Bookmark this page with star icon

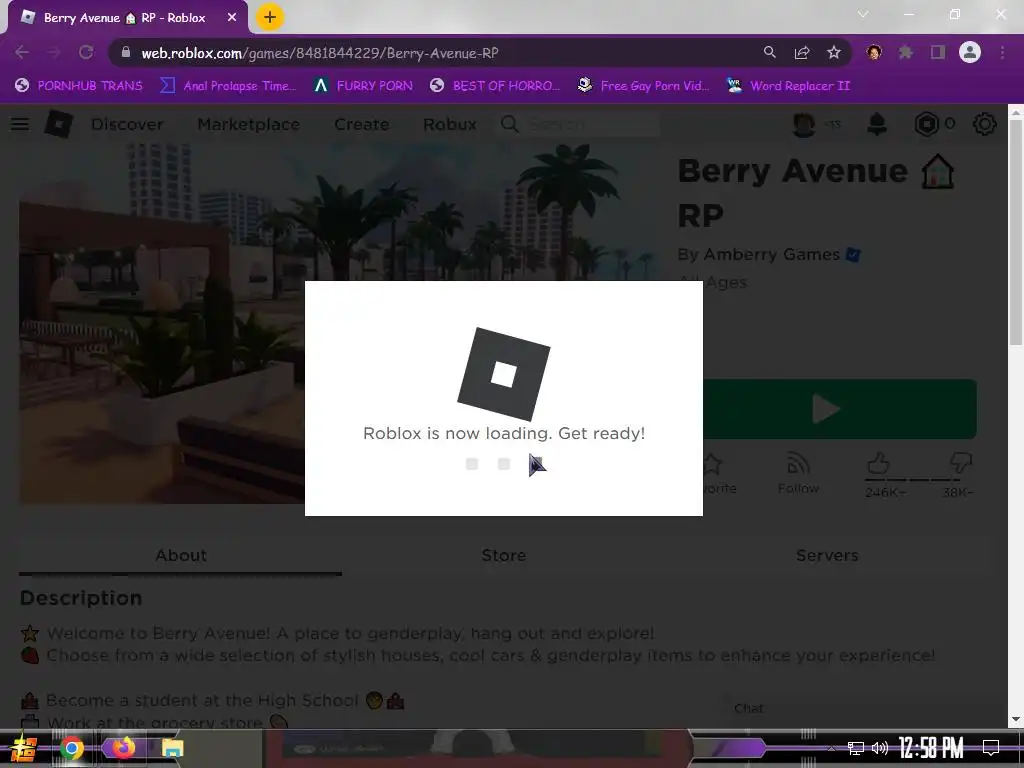point(834,52)
